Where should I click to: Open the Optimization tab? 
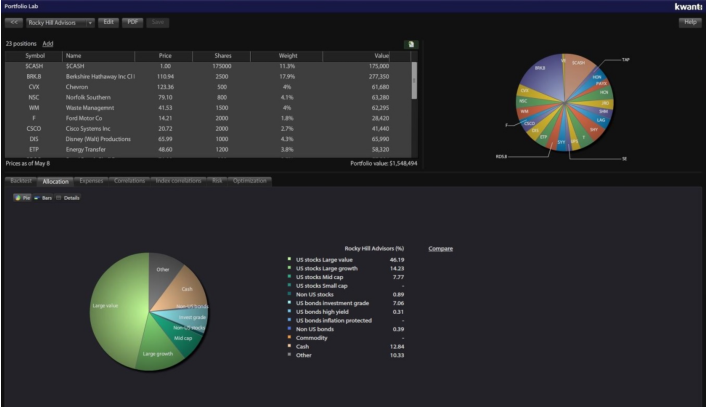(x=249, y=181)
